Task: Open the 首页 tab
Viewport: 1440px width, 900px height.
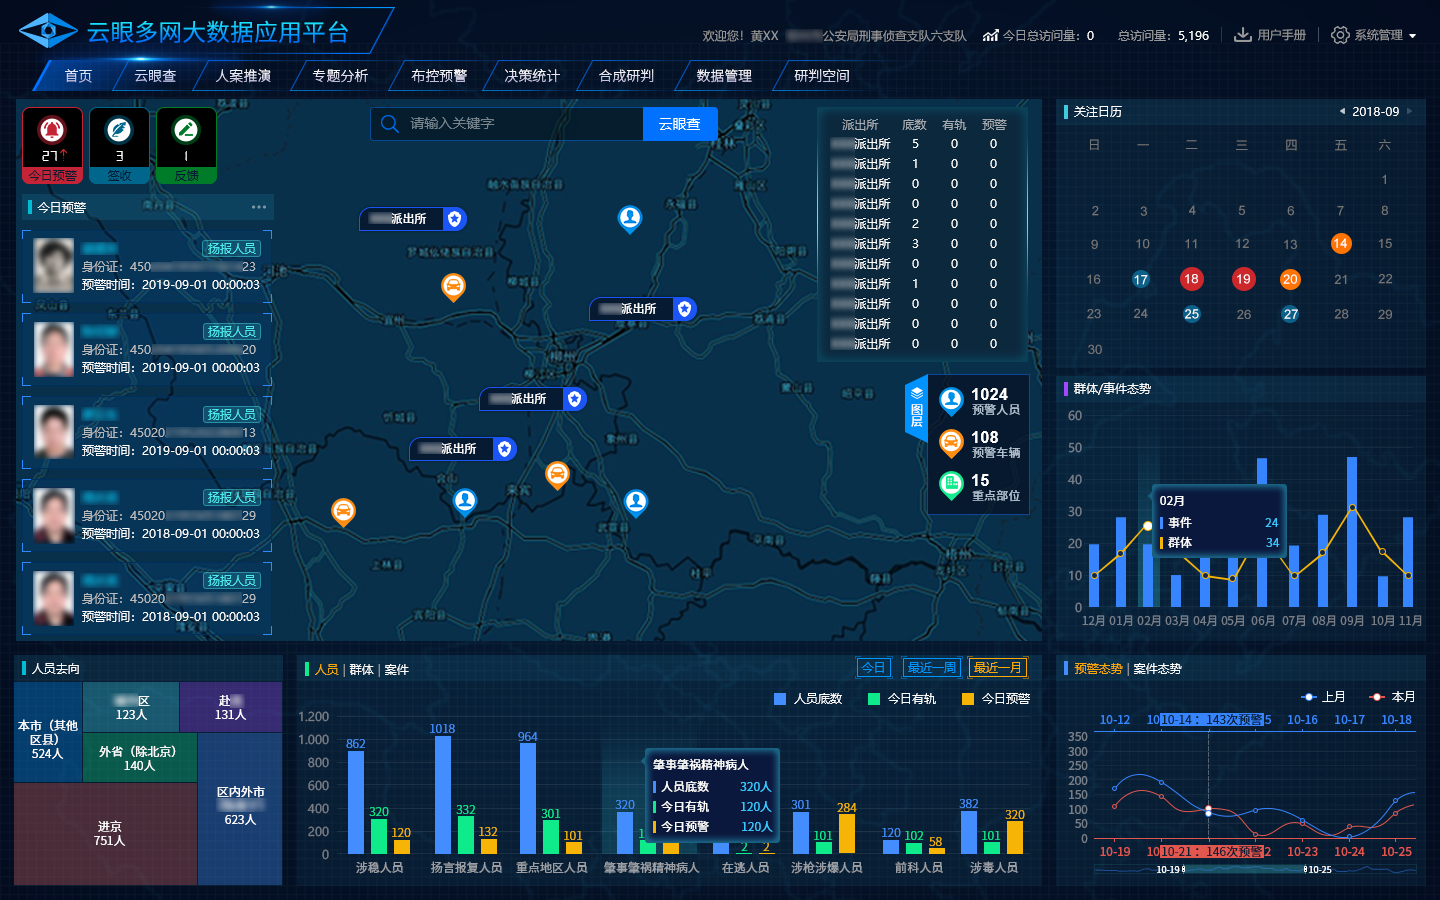Action: [x=78, y=76]
